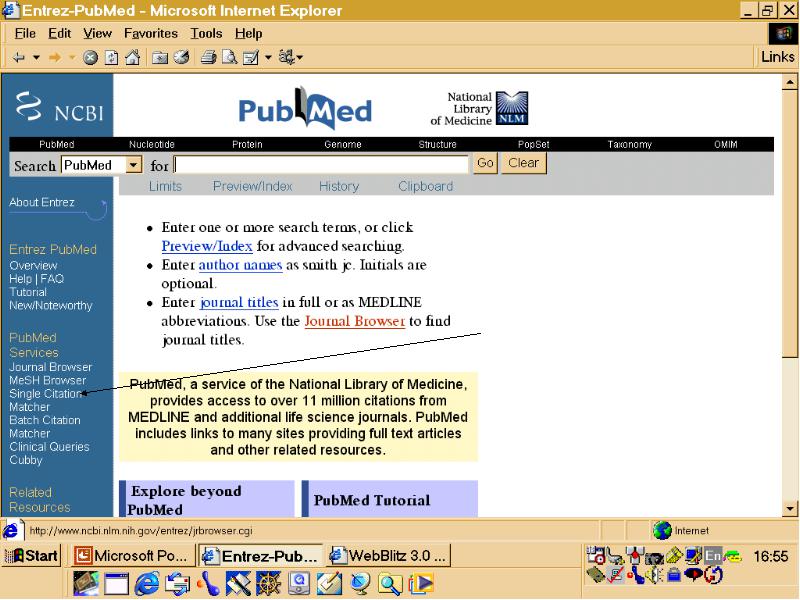Open the media player quick launch icon
This screenshot has width=800, height=600.
pyautogui.click(x=421, y=583)
